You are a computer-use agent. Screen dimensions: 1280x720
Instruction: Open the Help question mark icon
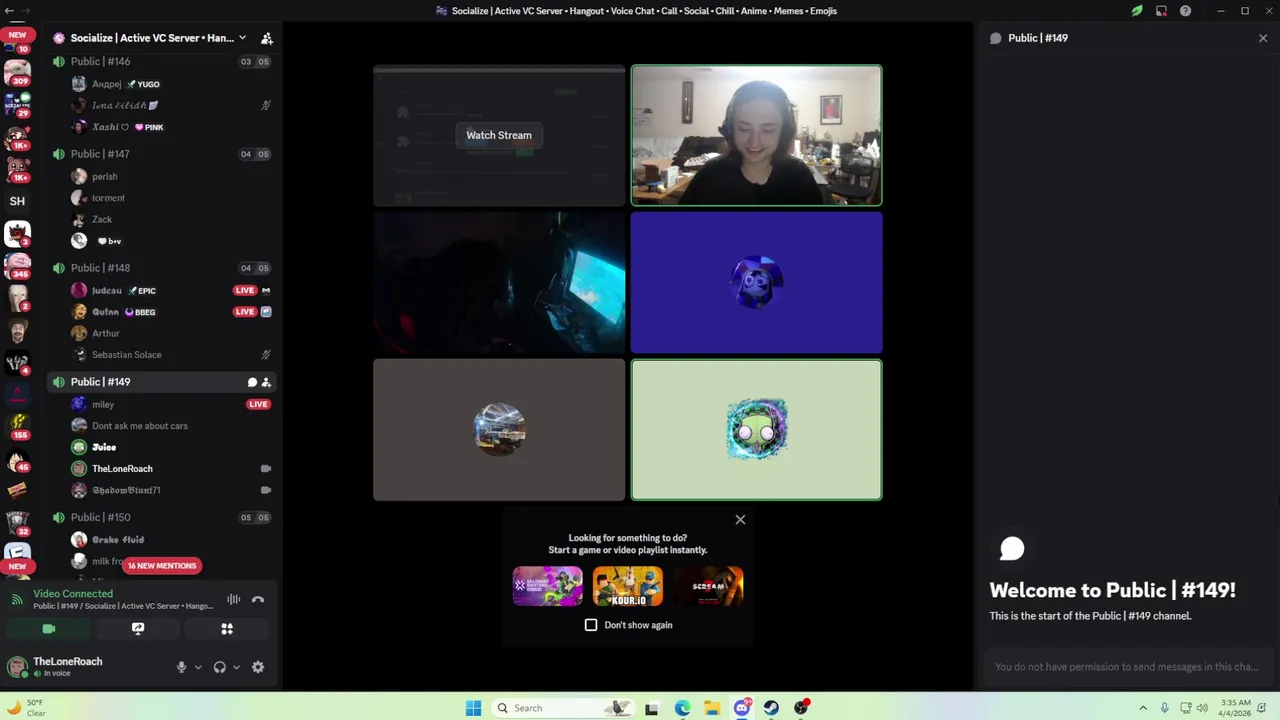1185,11
